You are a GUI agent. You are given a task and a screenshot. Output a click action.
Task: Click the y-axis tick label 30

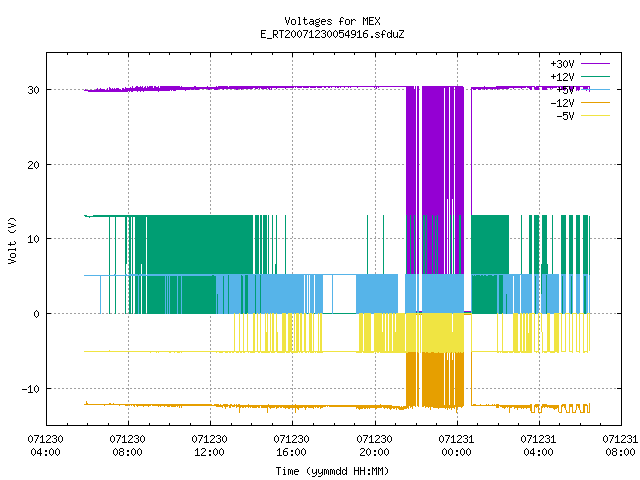[x=33, y=90]
